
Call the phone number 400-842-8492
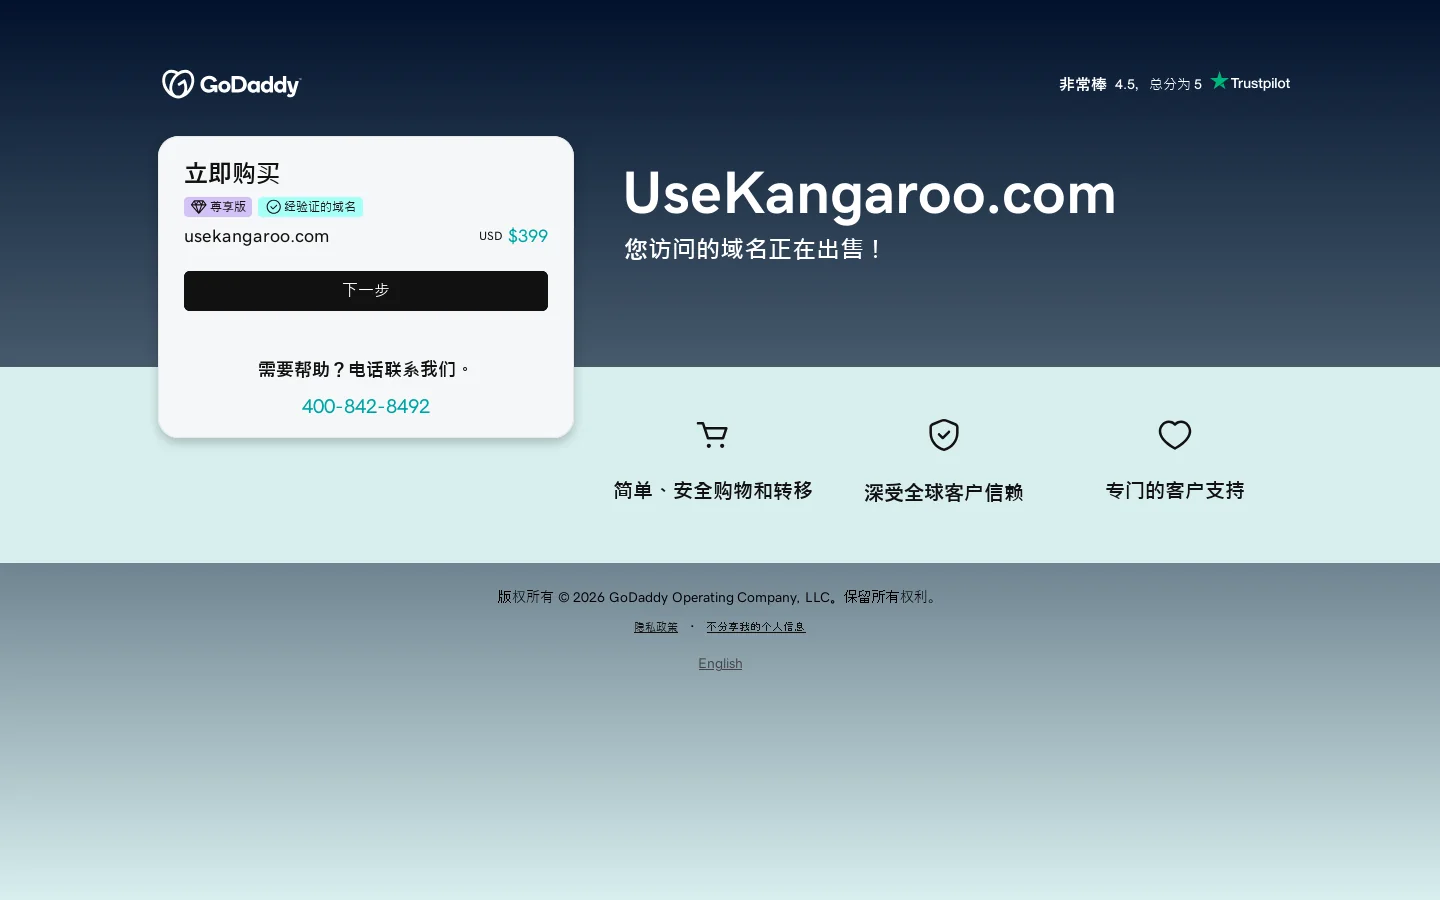(366, 406)
